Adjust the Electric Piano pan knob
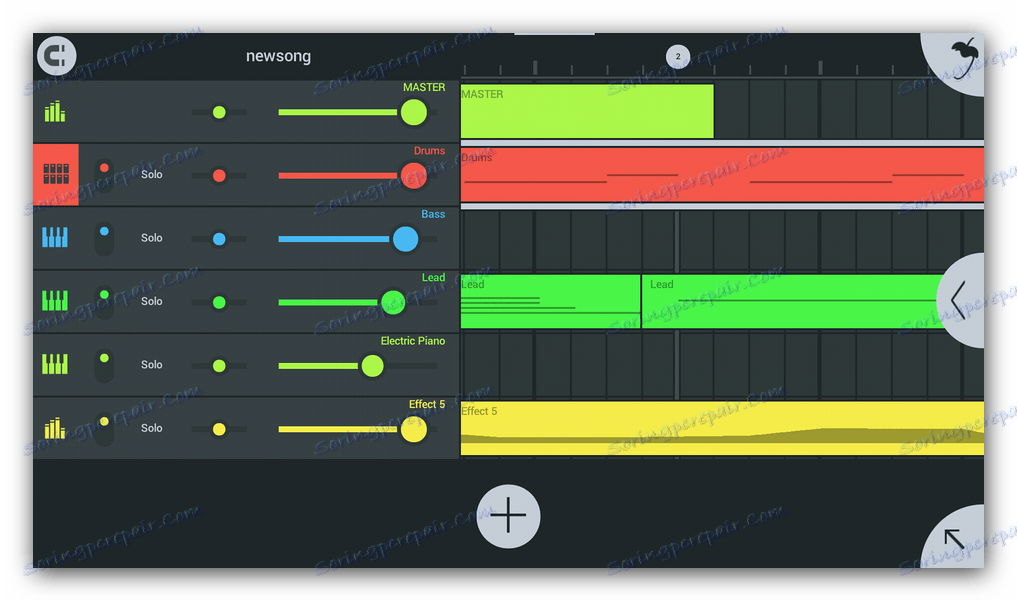This screenshot has width=1017, height=601. [x=219, y=366]
